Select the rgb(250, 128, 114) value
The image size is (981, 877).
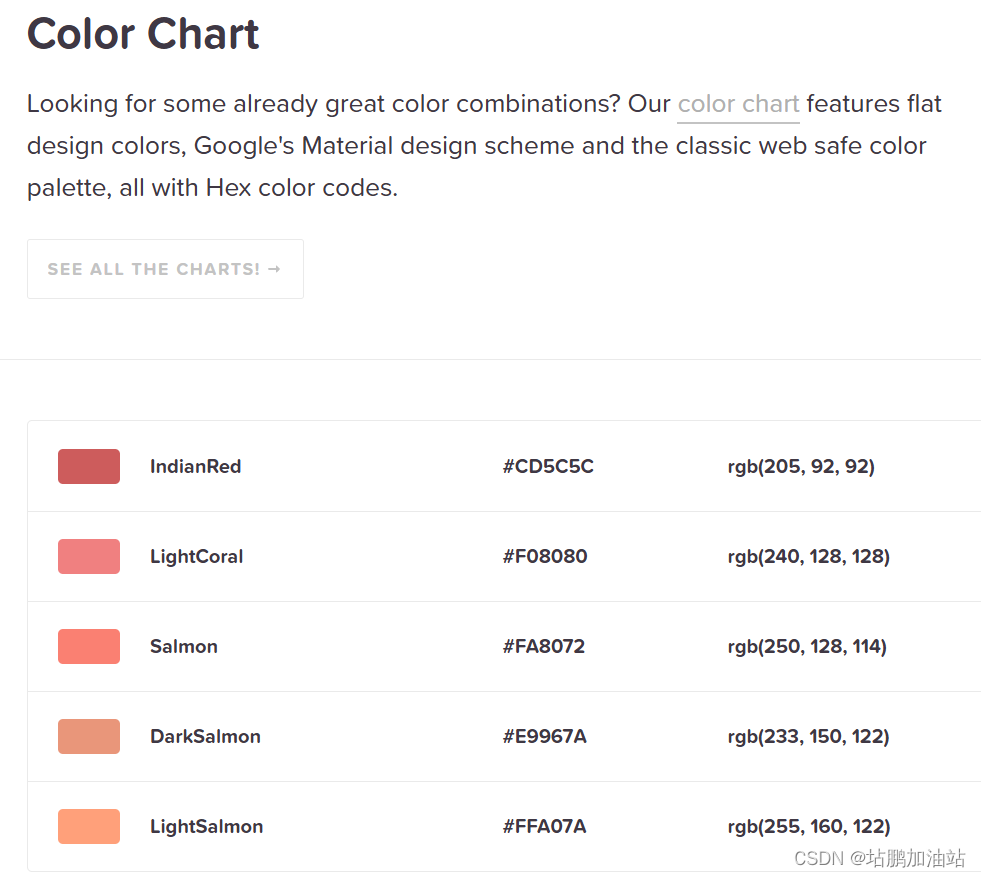[x=807, y=646]
